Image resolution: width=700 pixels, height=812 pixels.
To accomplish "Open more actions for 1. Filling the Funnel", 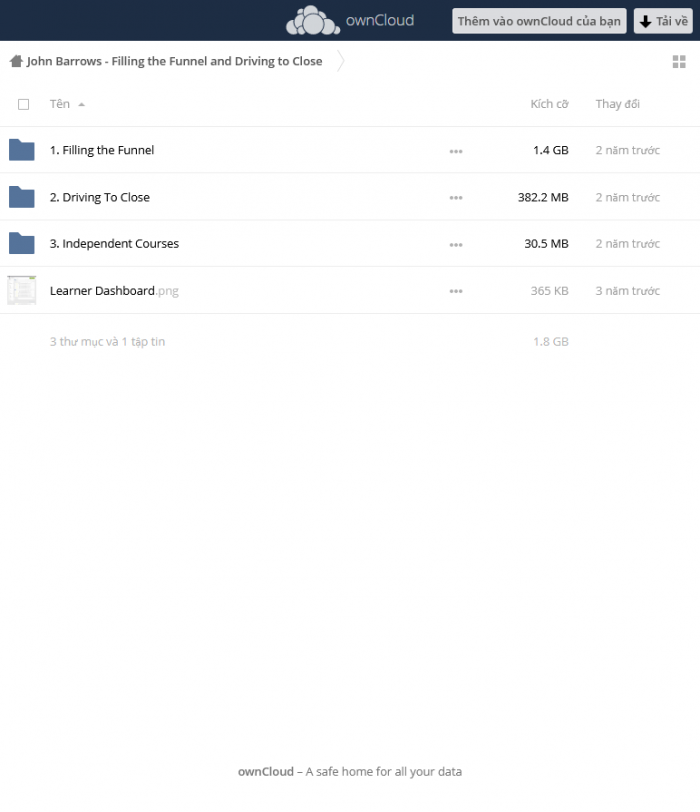I will point(456,151).
